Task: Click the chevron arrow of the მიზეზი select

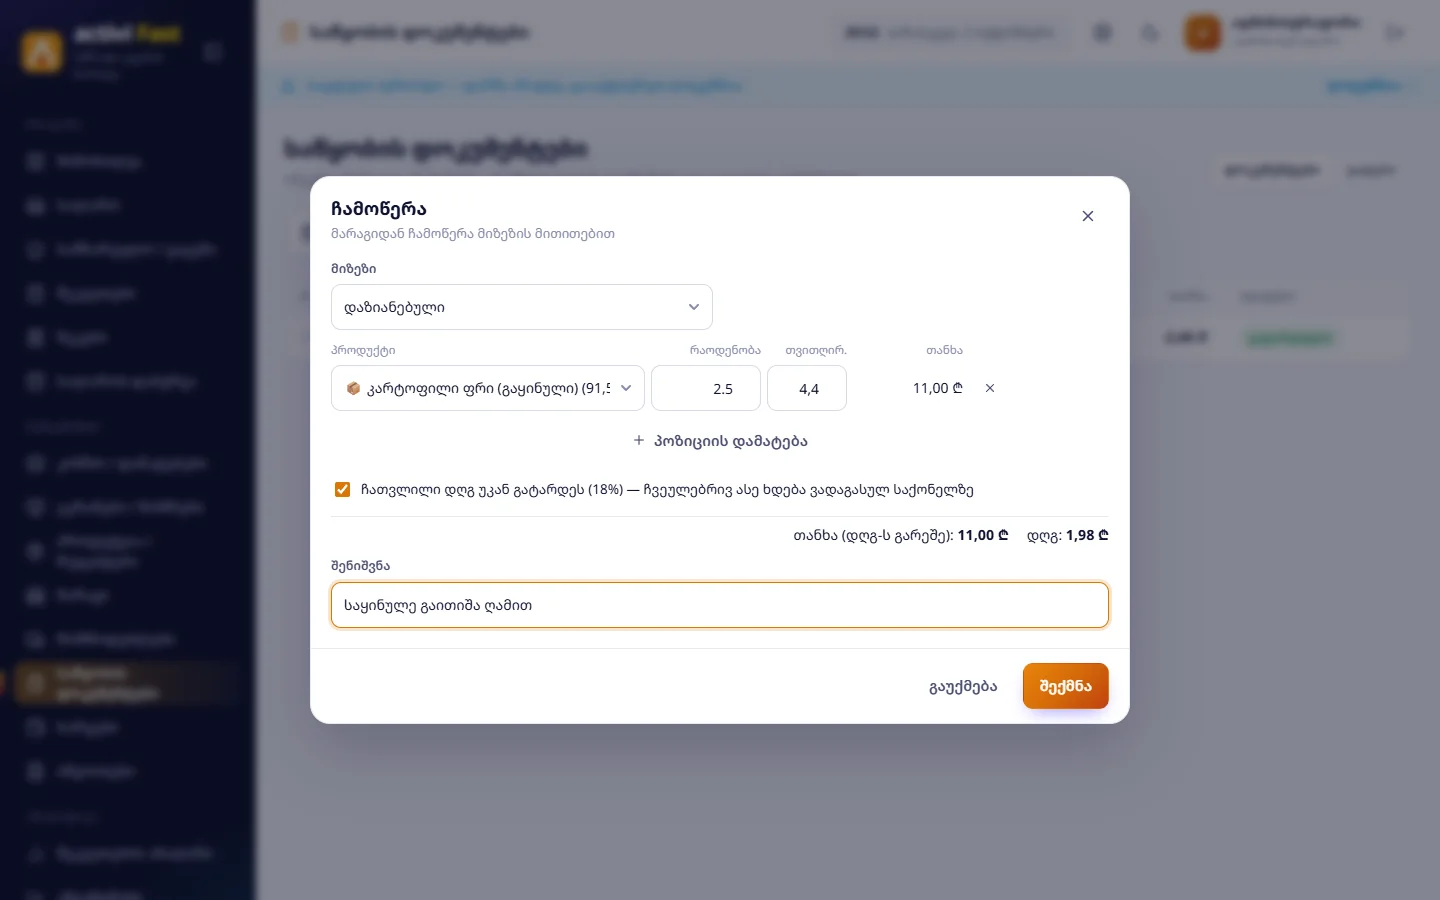Action: click(x=694, y=307)
